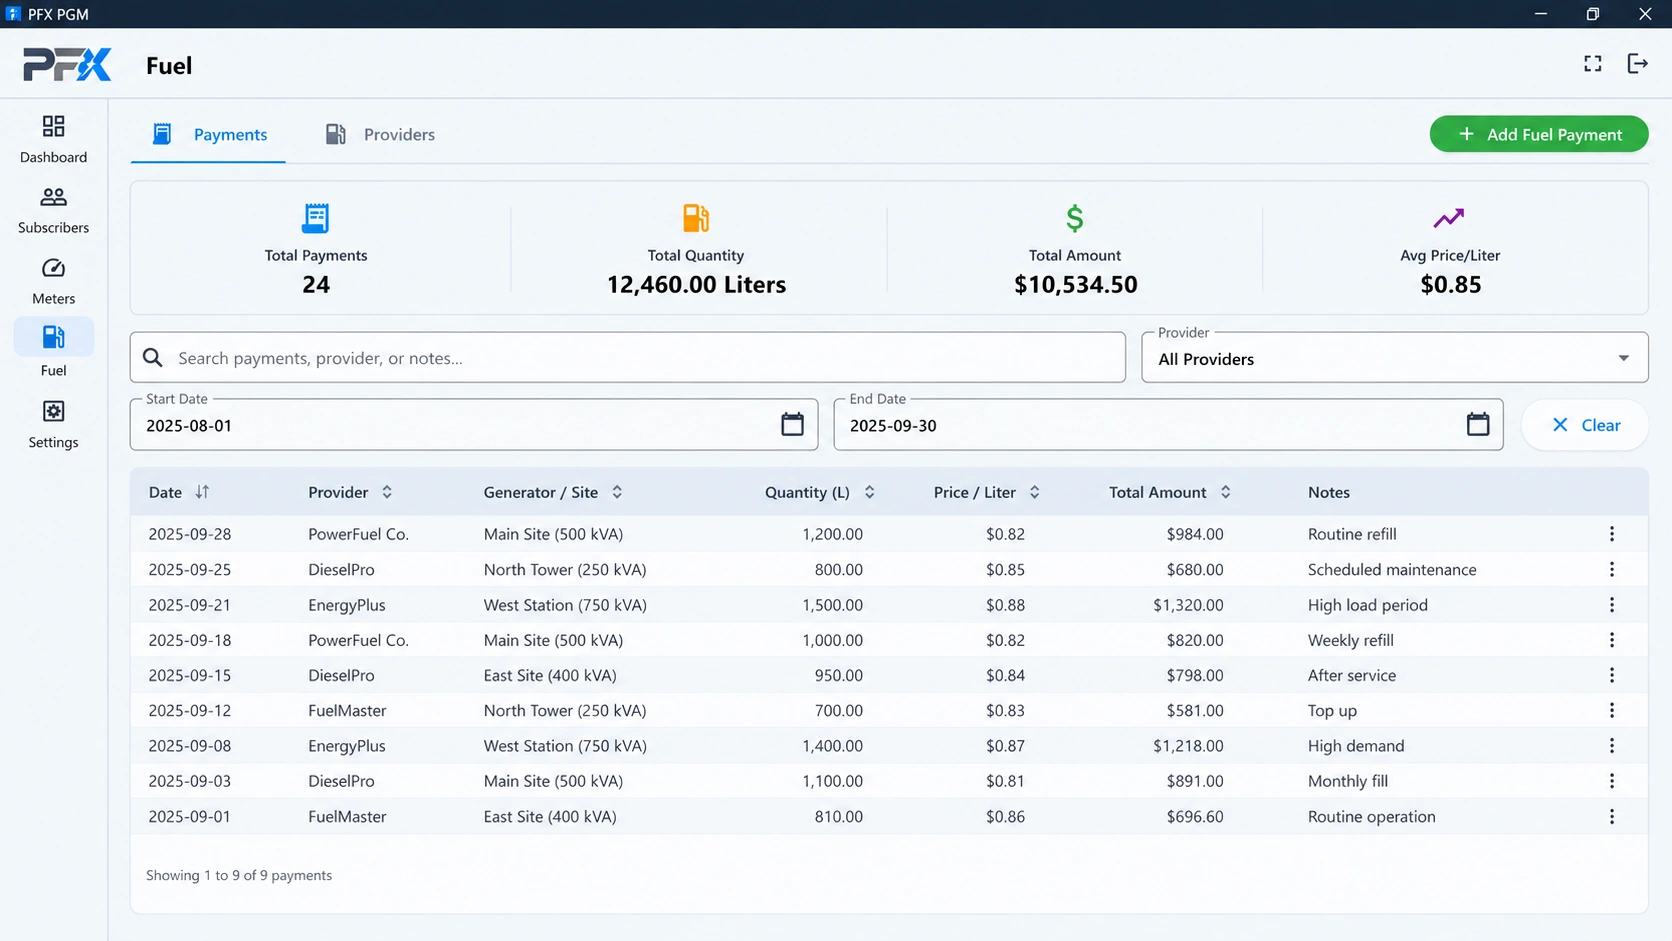The image size is (1672, 941).
Task: Clear the date filters
Action: click(x=1585, y=425)
